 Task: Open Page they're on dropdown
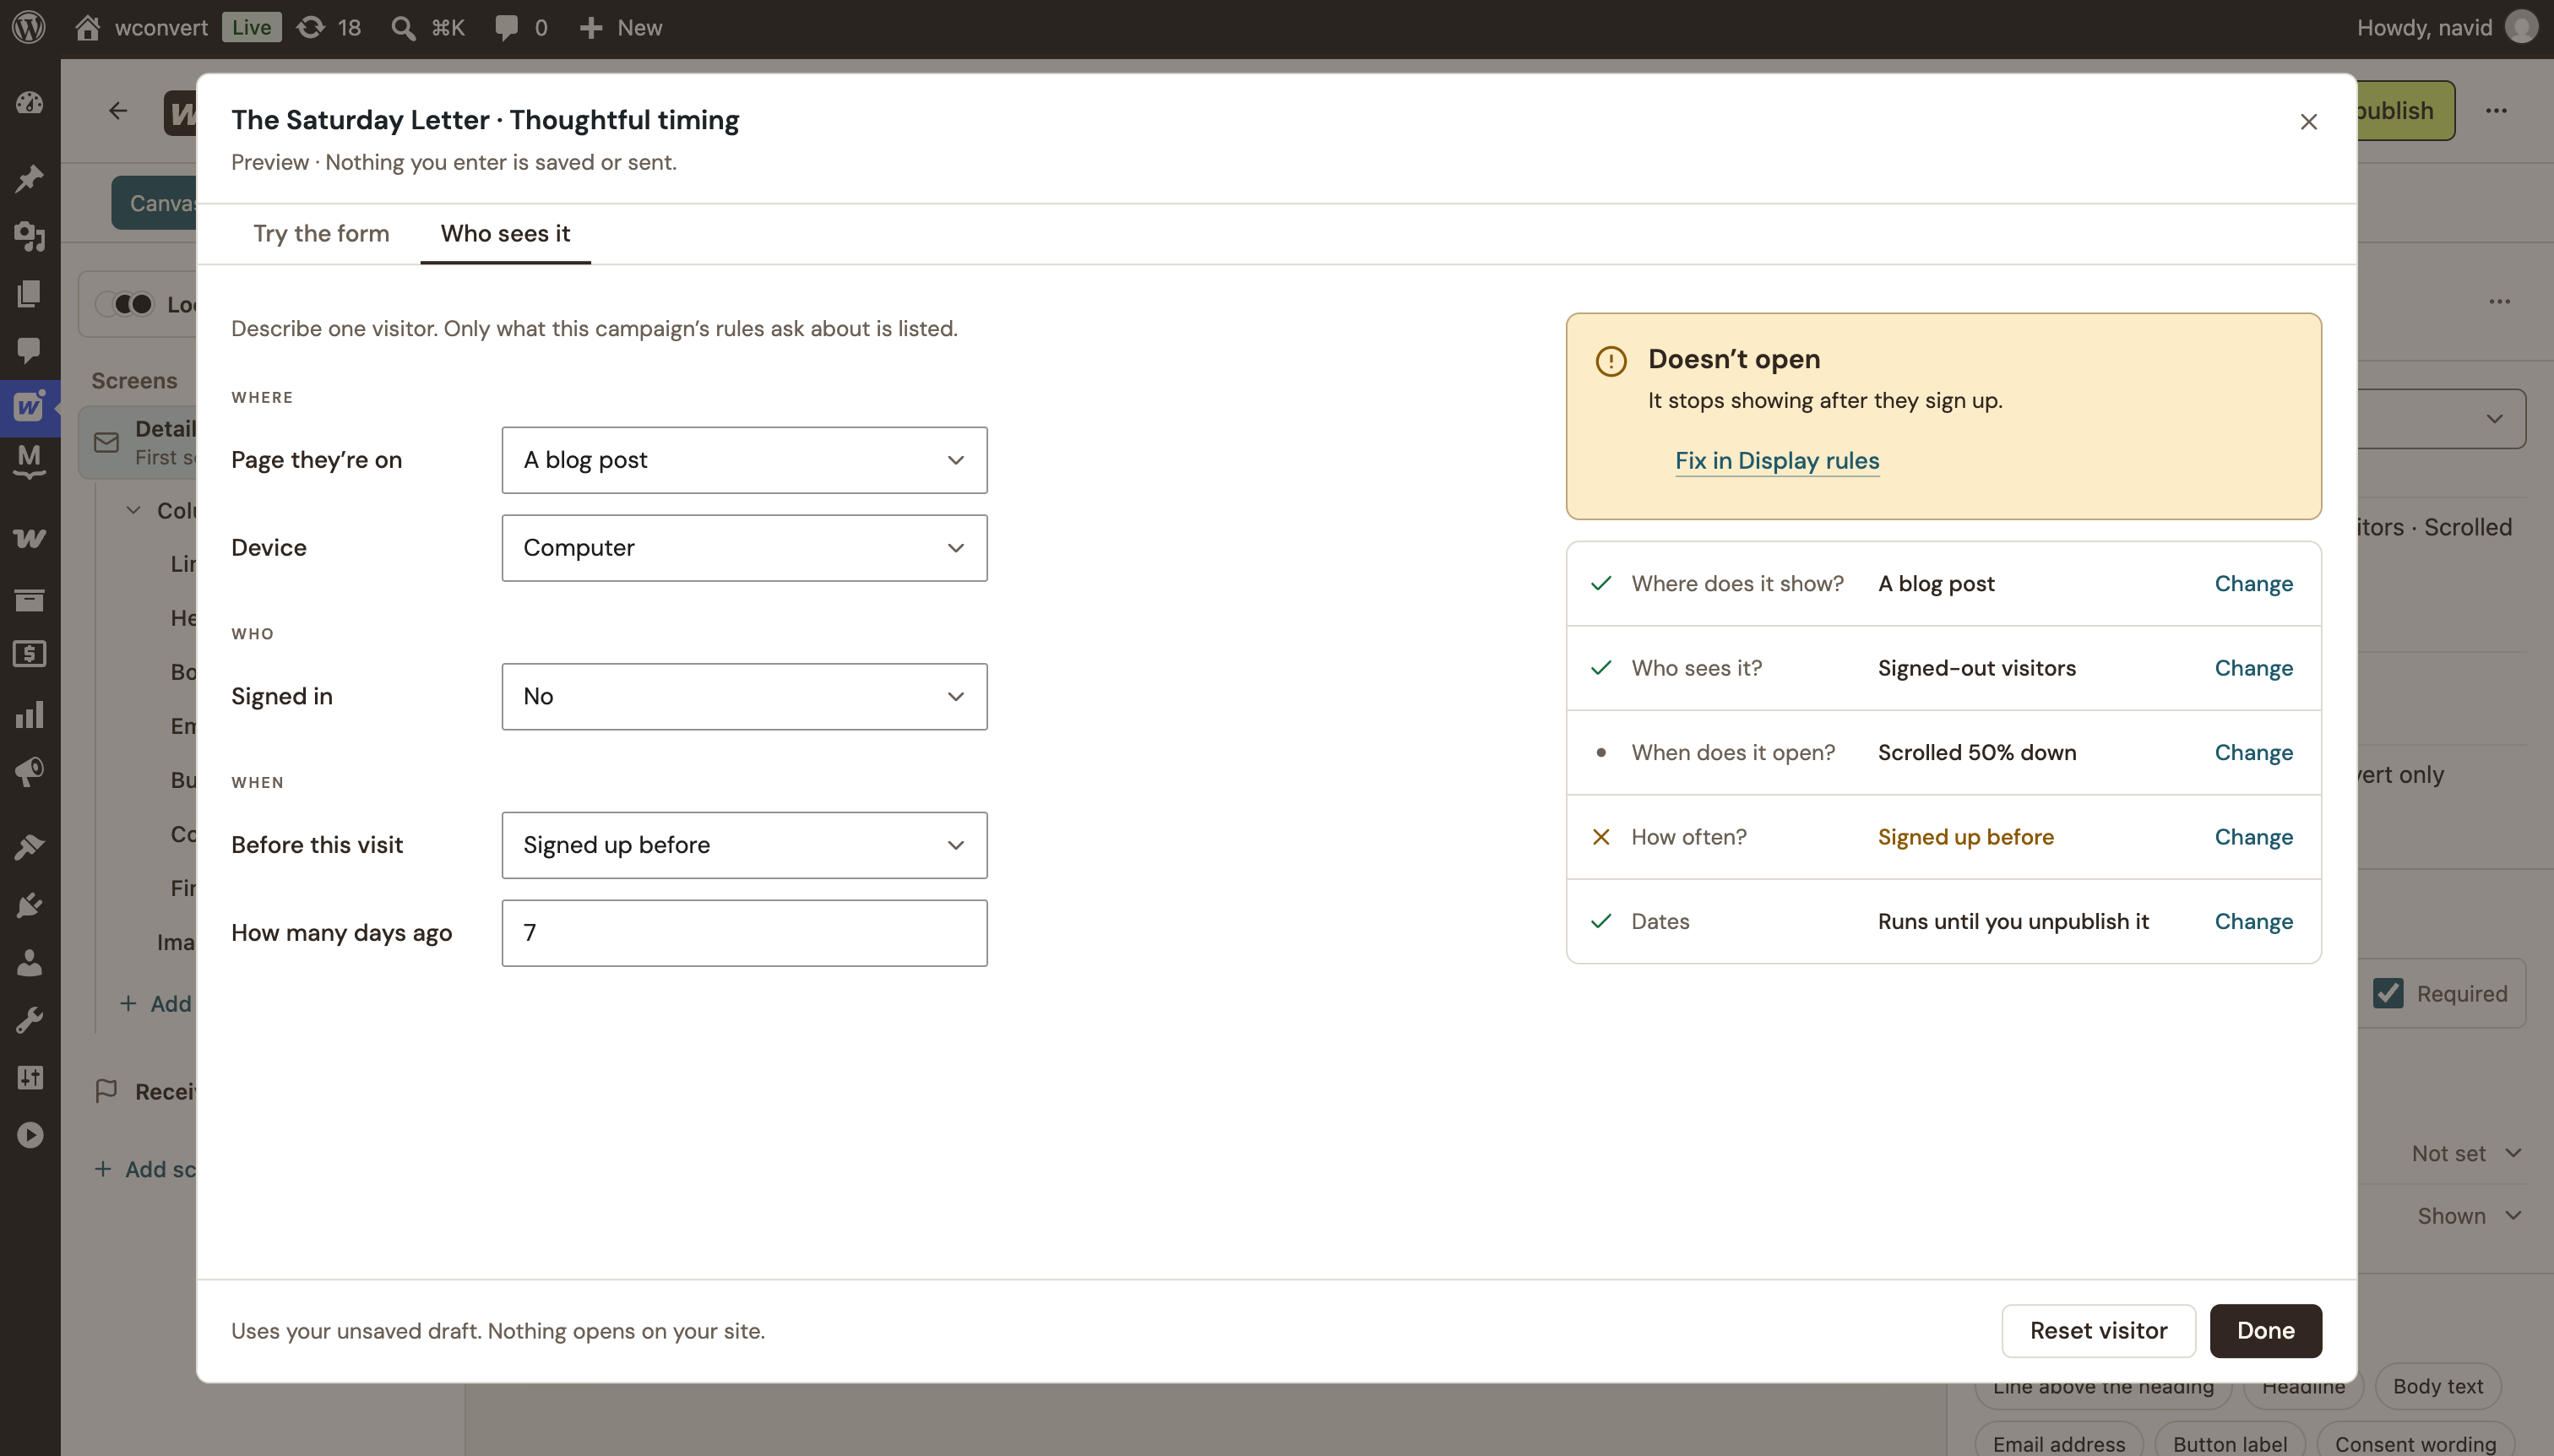click(744, 460)
